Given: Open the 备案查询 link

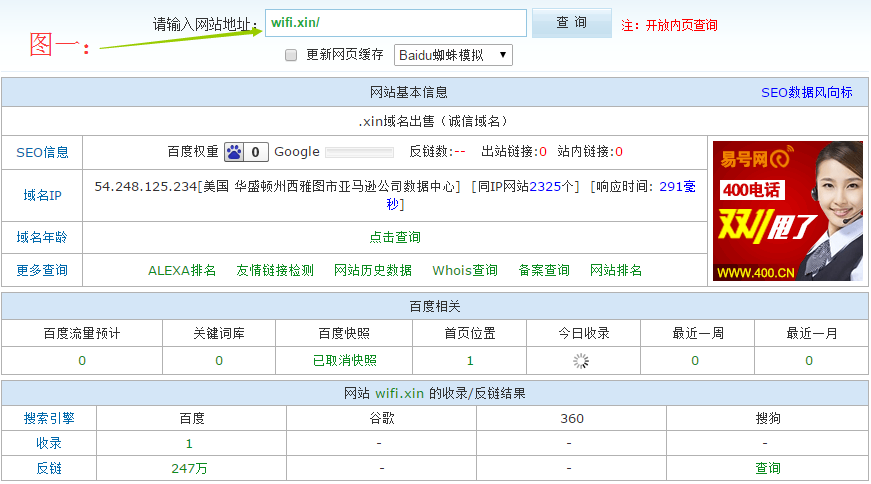Looking at the screenshot, I should pos(544,270).
